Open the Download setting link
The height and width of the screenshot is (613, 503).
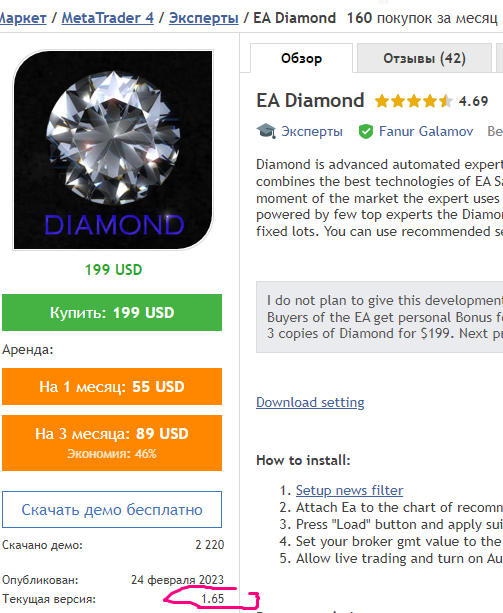click(310, 402)
